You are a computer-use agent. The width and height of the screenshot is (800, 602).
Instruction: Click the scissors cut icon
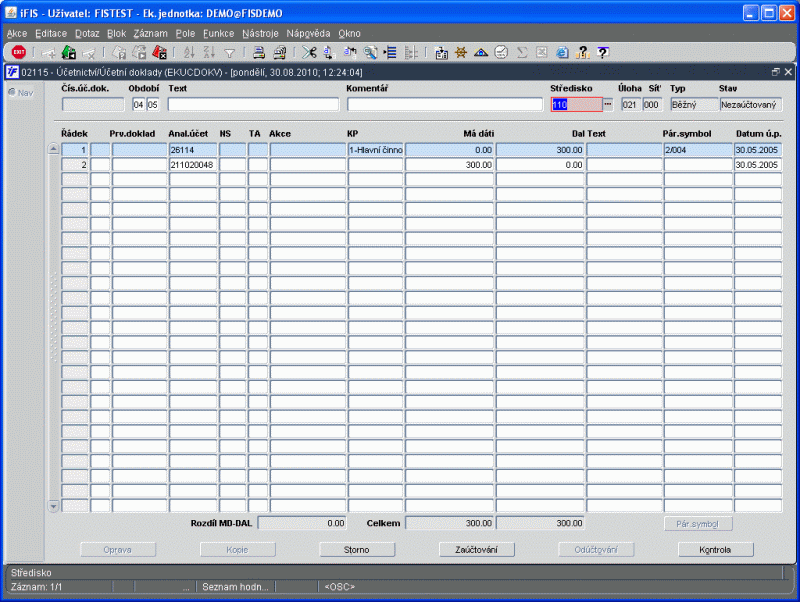[309, 52]
